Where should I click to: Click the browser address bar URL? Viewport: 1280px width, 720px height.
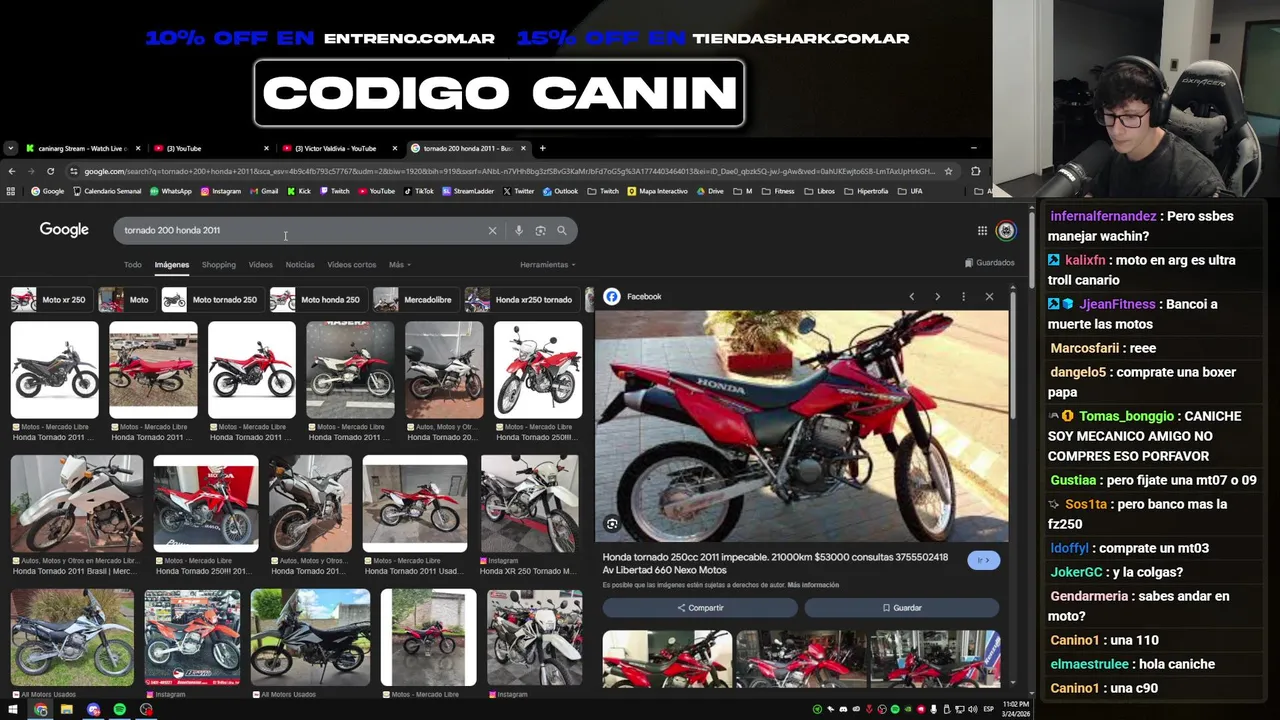[510, 171]
